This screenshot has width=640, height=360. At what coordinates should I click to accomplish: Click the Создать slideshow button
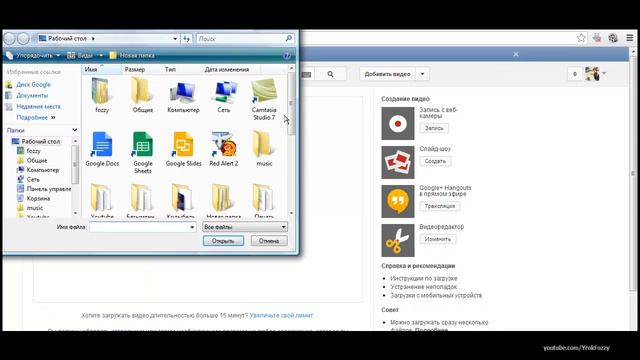point(435,161)
